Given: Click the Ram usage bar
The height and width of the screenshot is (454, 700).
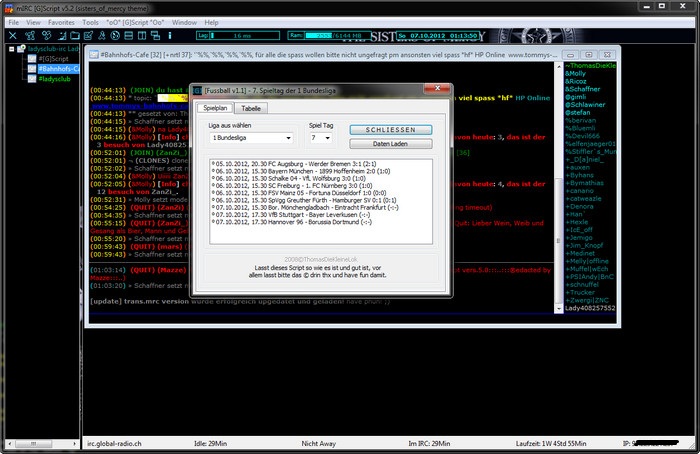Looking at the screenshot, I should (329, 35).
